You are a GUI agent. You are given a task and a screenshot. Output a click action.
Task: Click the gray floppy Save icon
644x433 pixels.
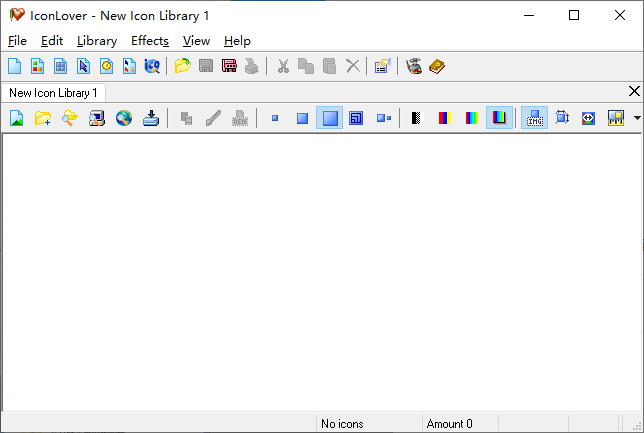coord(206,66)
